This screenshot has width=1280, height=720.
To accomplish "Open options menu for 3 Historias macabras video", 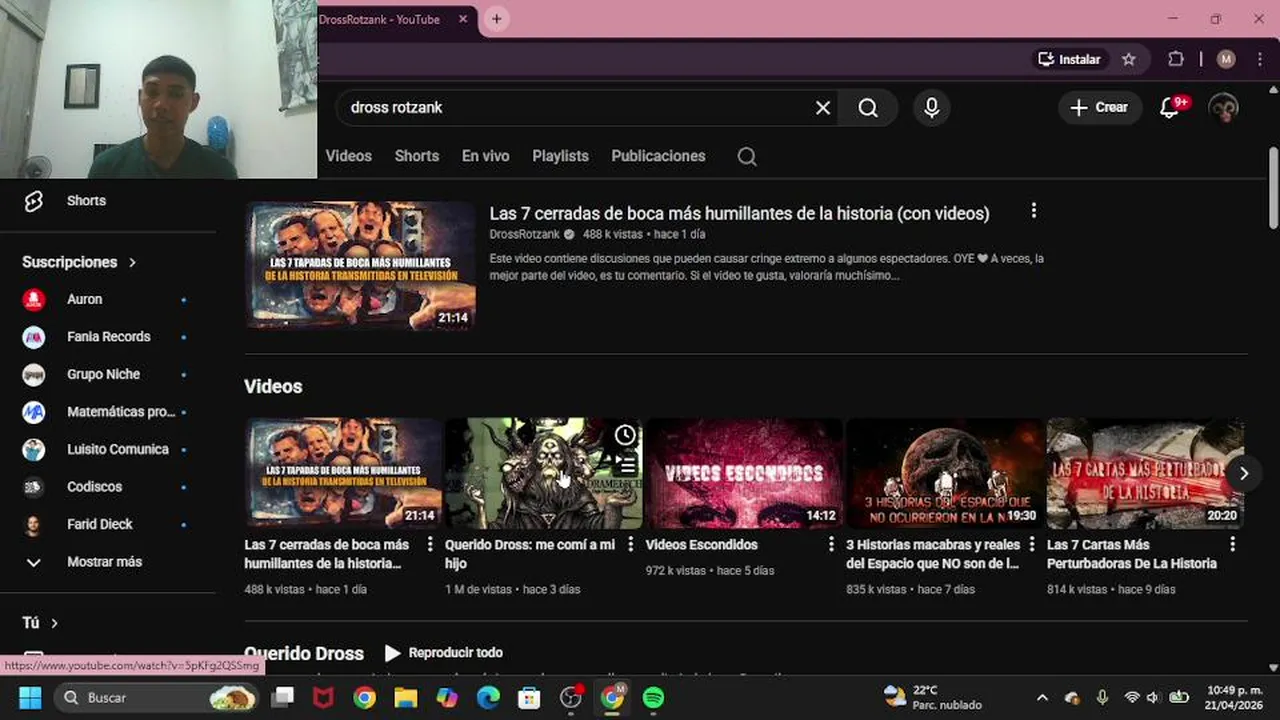I will 1032,544.
